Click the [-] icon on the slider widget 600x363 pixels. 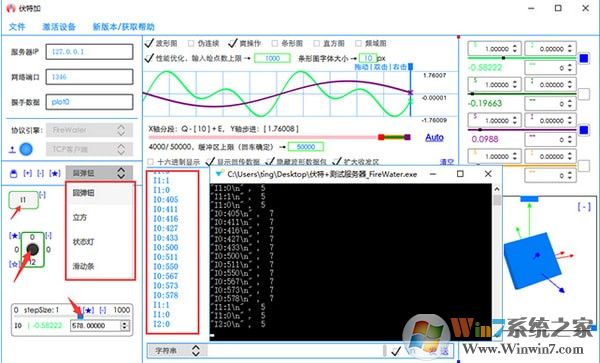click(103, 310)
